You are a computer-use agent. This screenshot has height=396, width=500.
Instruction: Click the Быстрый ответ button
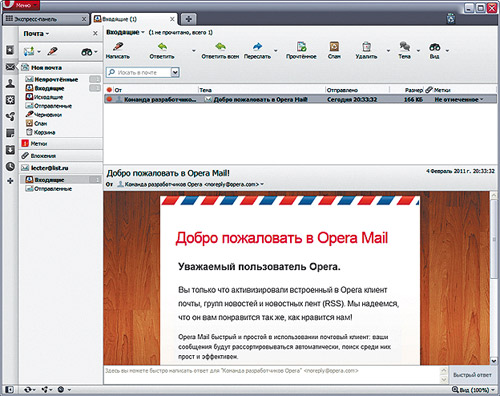(x=472, y=375)
